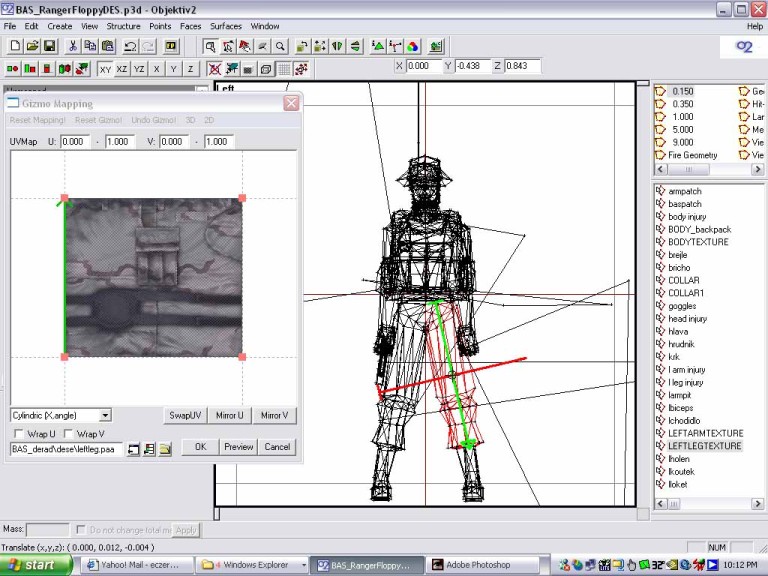Click the Preview button in Gizmo Mapping
Screen dimensions: 768x576
[x=238, y=447]
